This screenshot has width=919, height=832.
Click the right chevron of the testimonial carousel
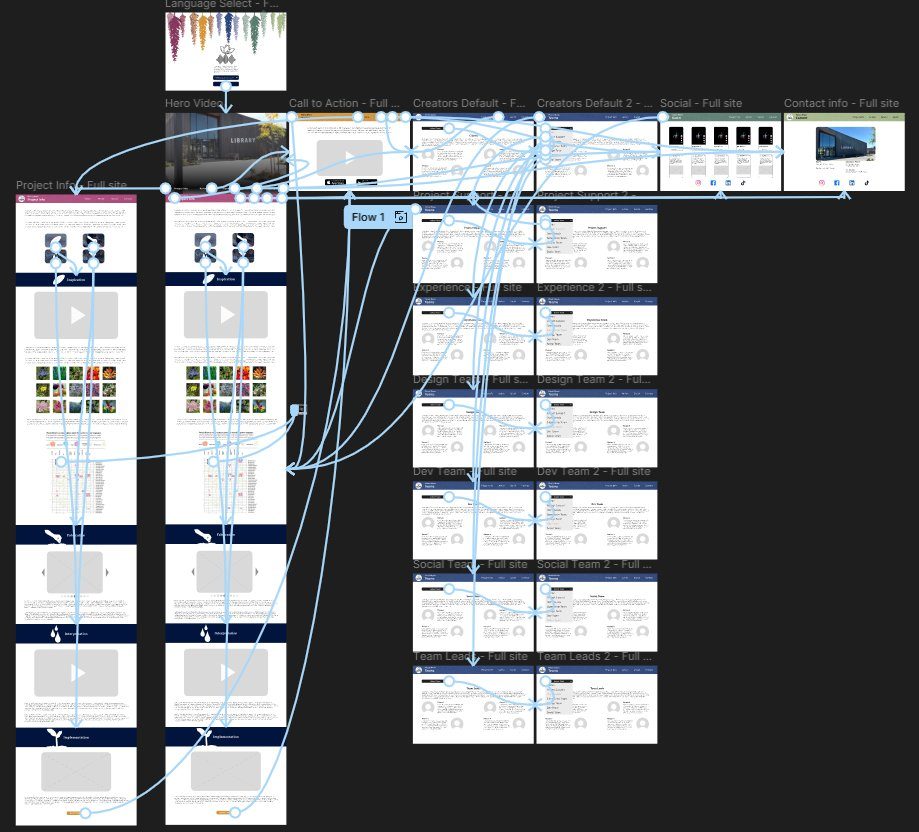107,572
